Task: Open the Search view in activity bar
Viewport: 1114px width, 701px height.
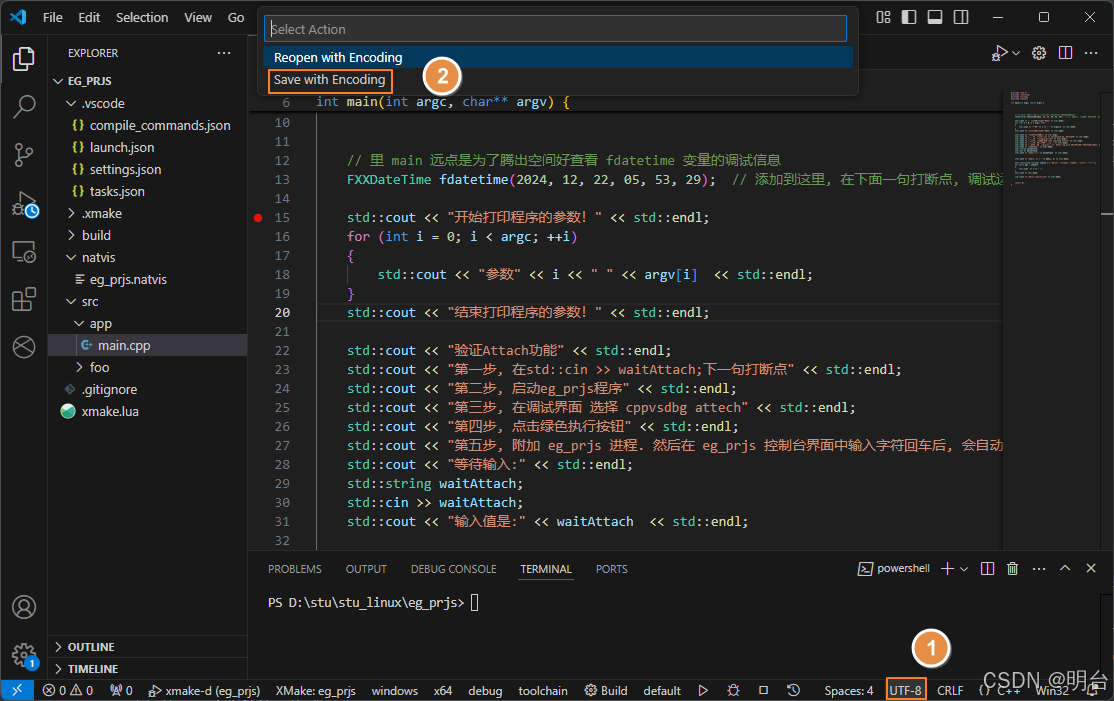Action: pos(23,107)
